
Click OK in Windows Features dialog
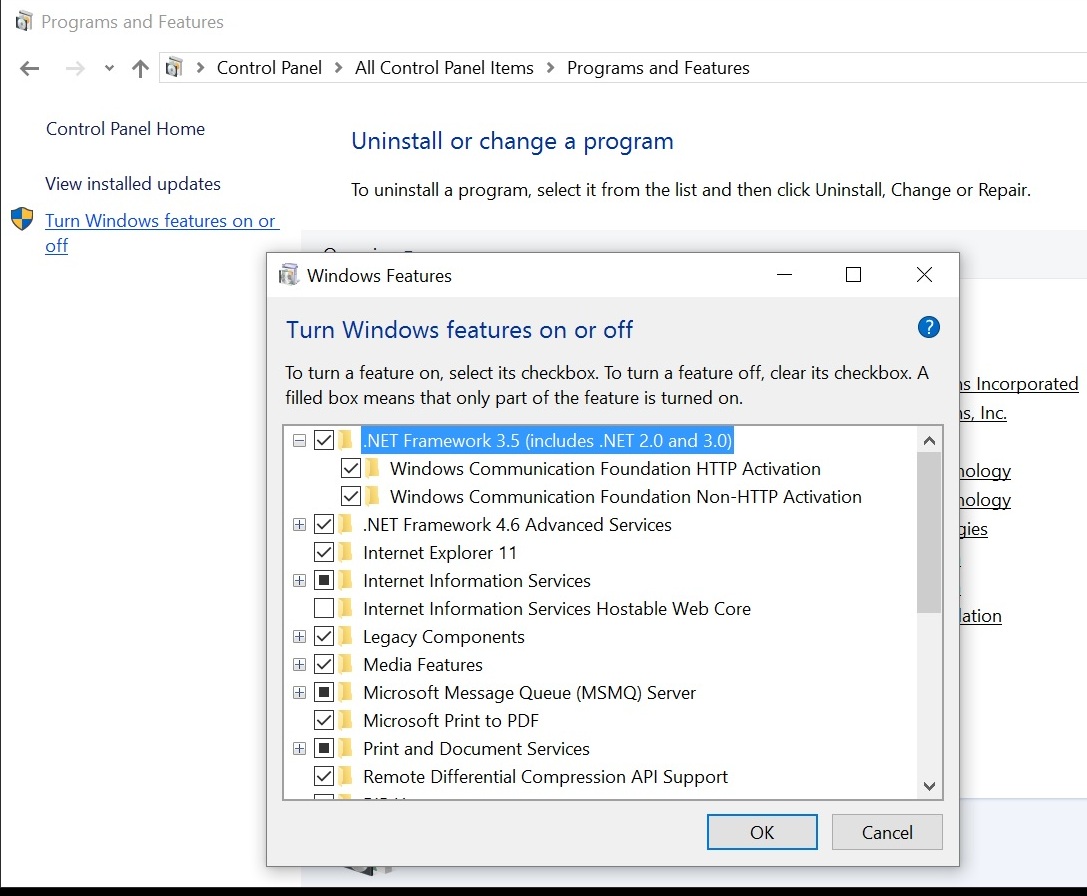point(762,832)
